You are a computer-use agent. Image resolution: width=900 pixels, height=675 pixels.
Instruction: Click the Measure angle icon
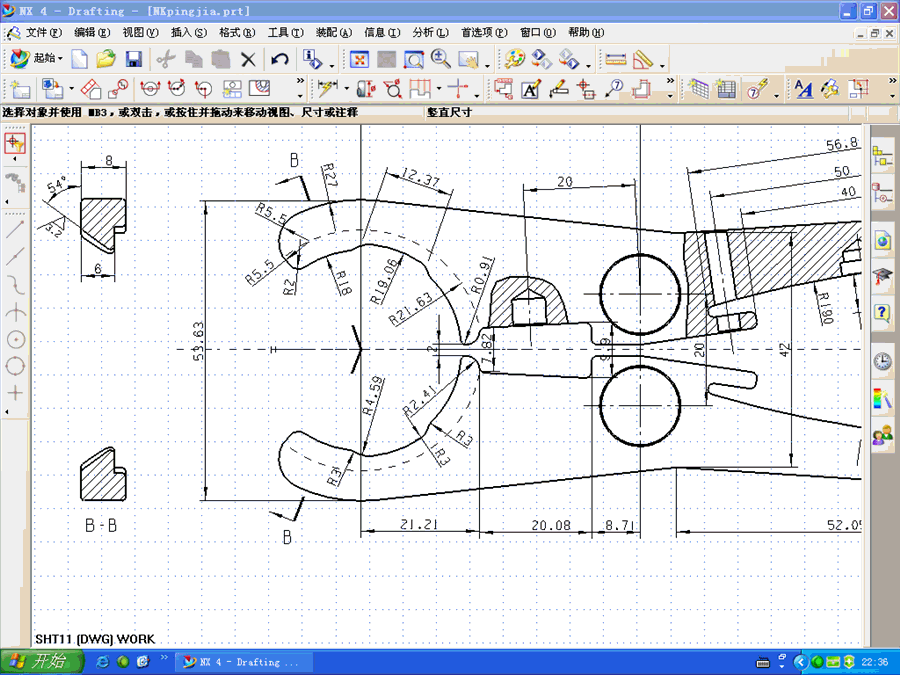click(643, 59)
